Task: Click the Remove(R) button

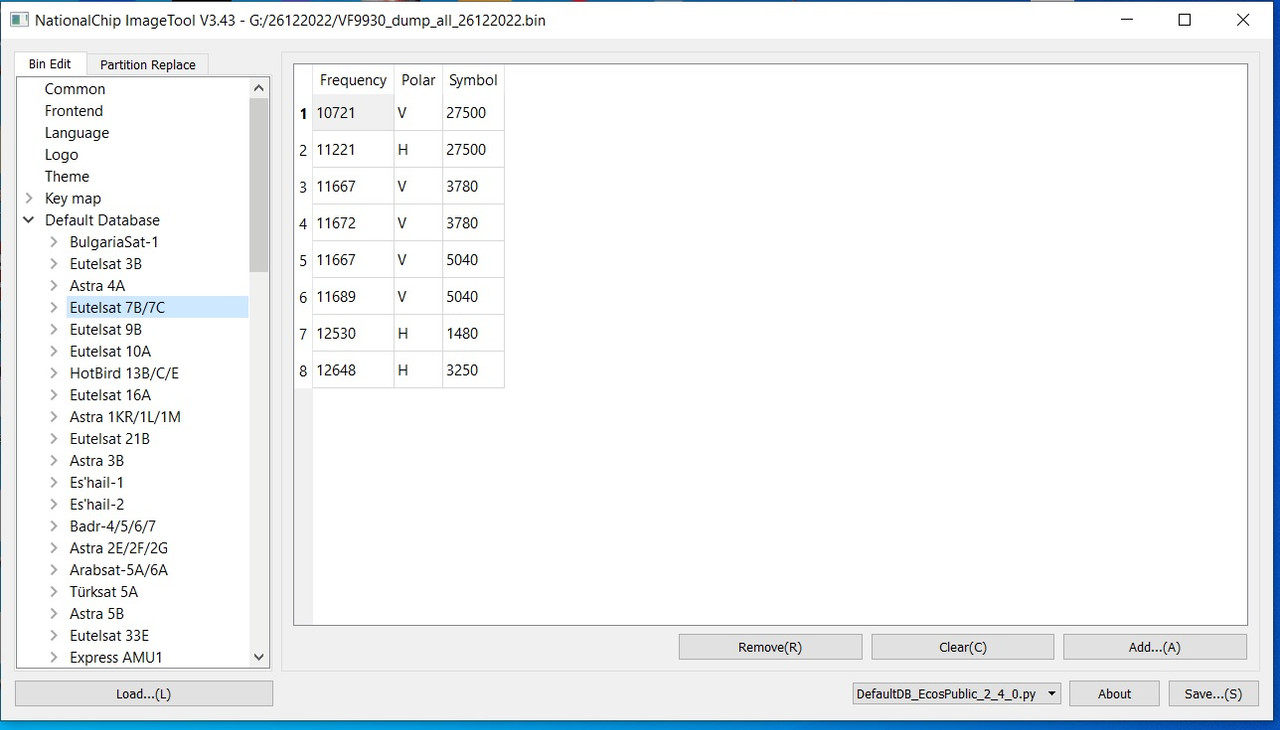Action: point(770,647)
